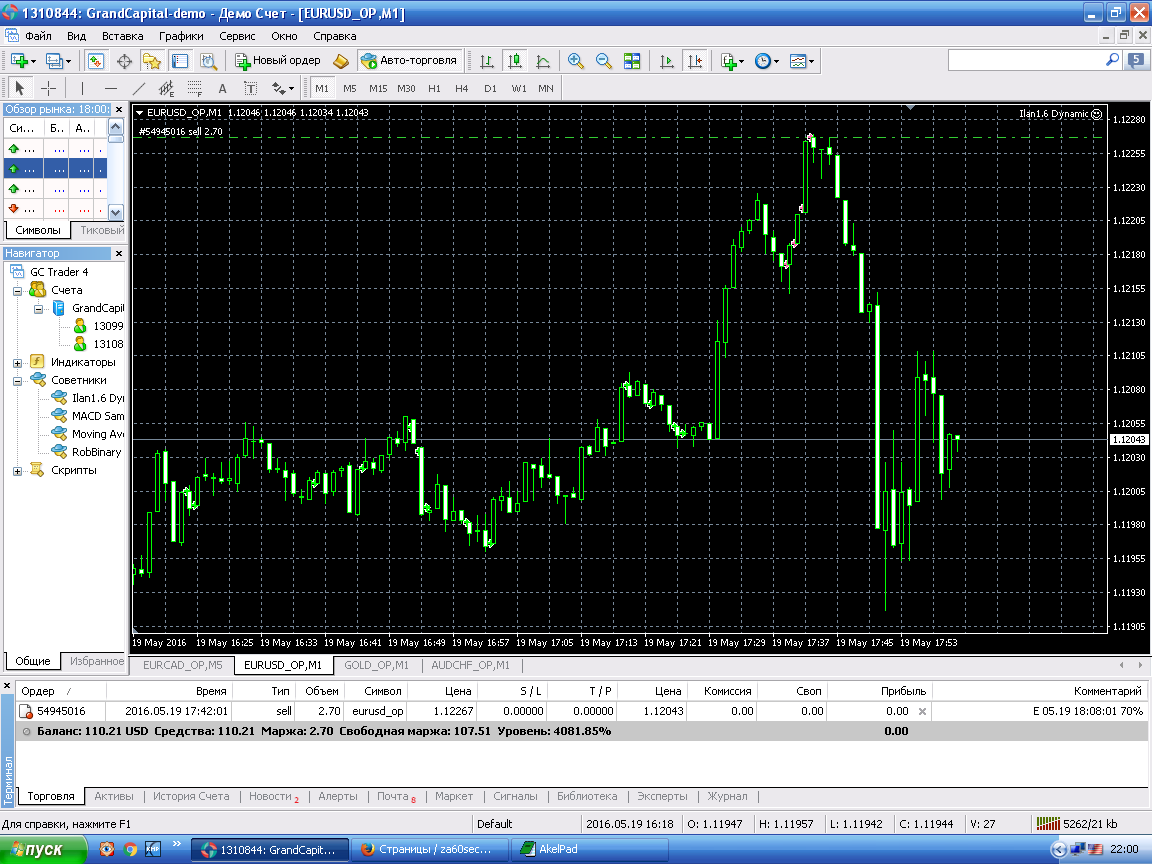
Task: Toggle the Navigator folder-star icon
Action: point(152,61)
